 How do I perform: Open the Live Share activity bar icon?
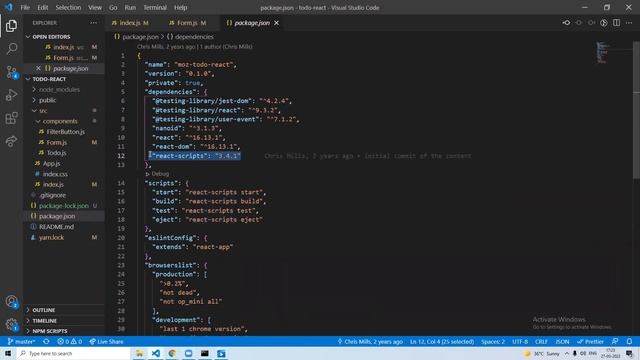[11, 141]
